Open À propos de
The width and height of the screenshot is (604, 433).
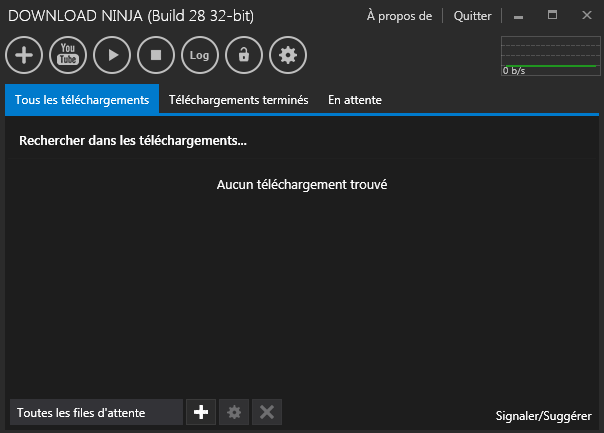click(399, 16)
